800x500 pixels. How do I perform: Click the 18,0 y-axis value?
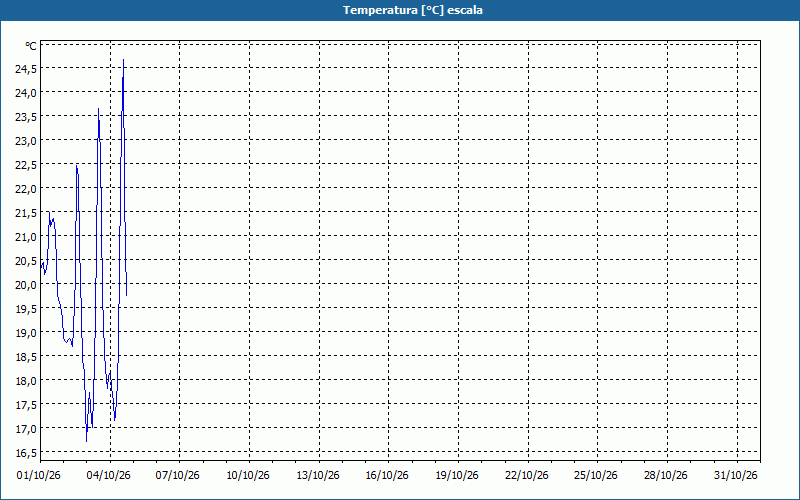coord(26,381)
